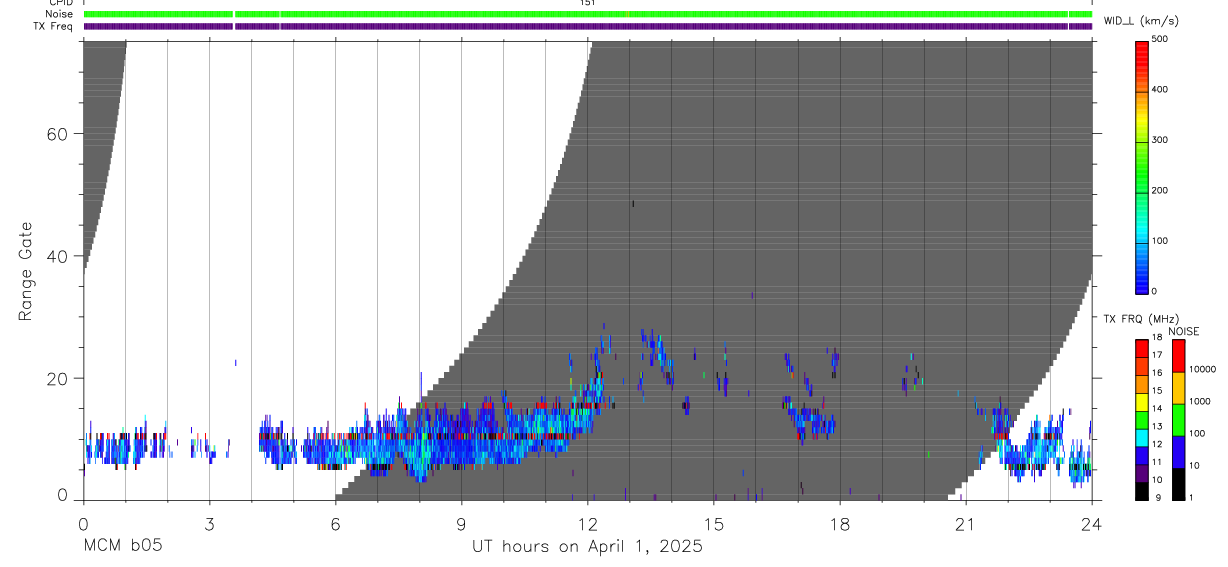Click the x-axis tick label "3"

click(209, 523)
